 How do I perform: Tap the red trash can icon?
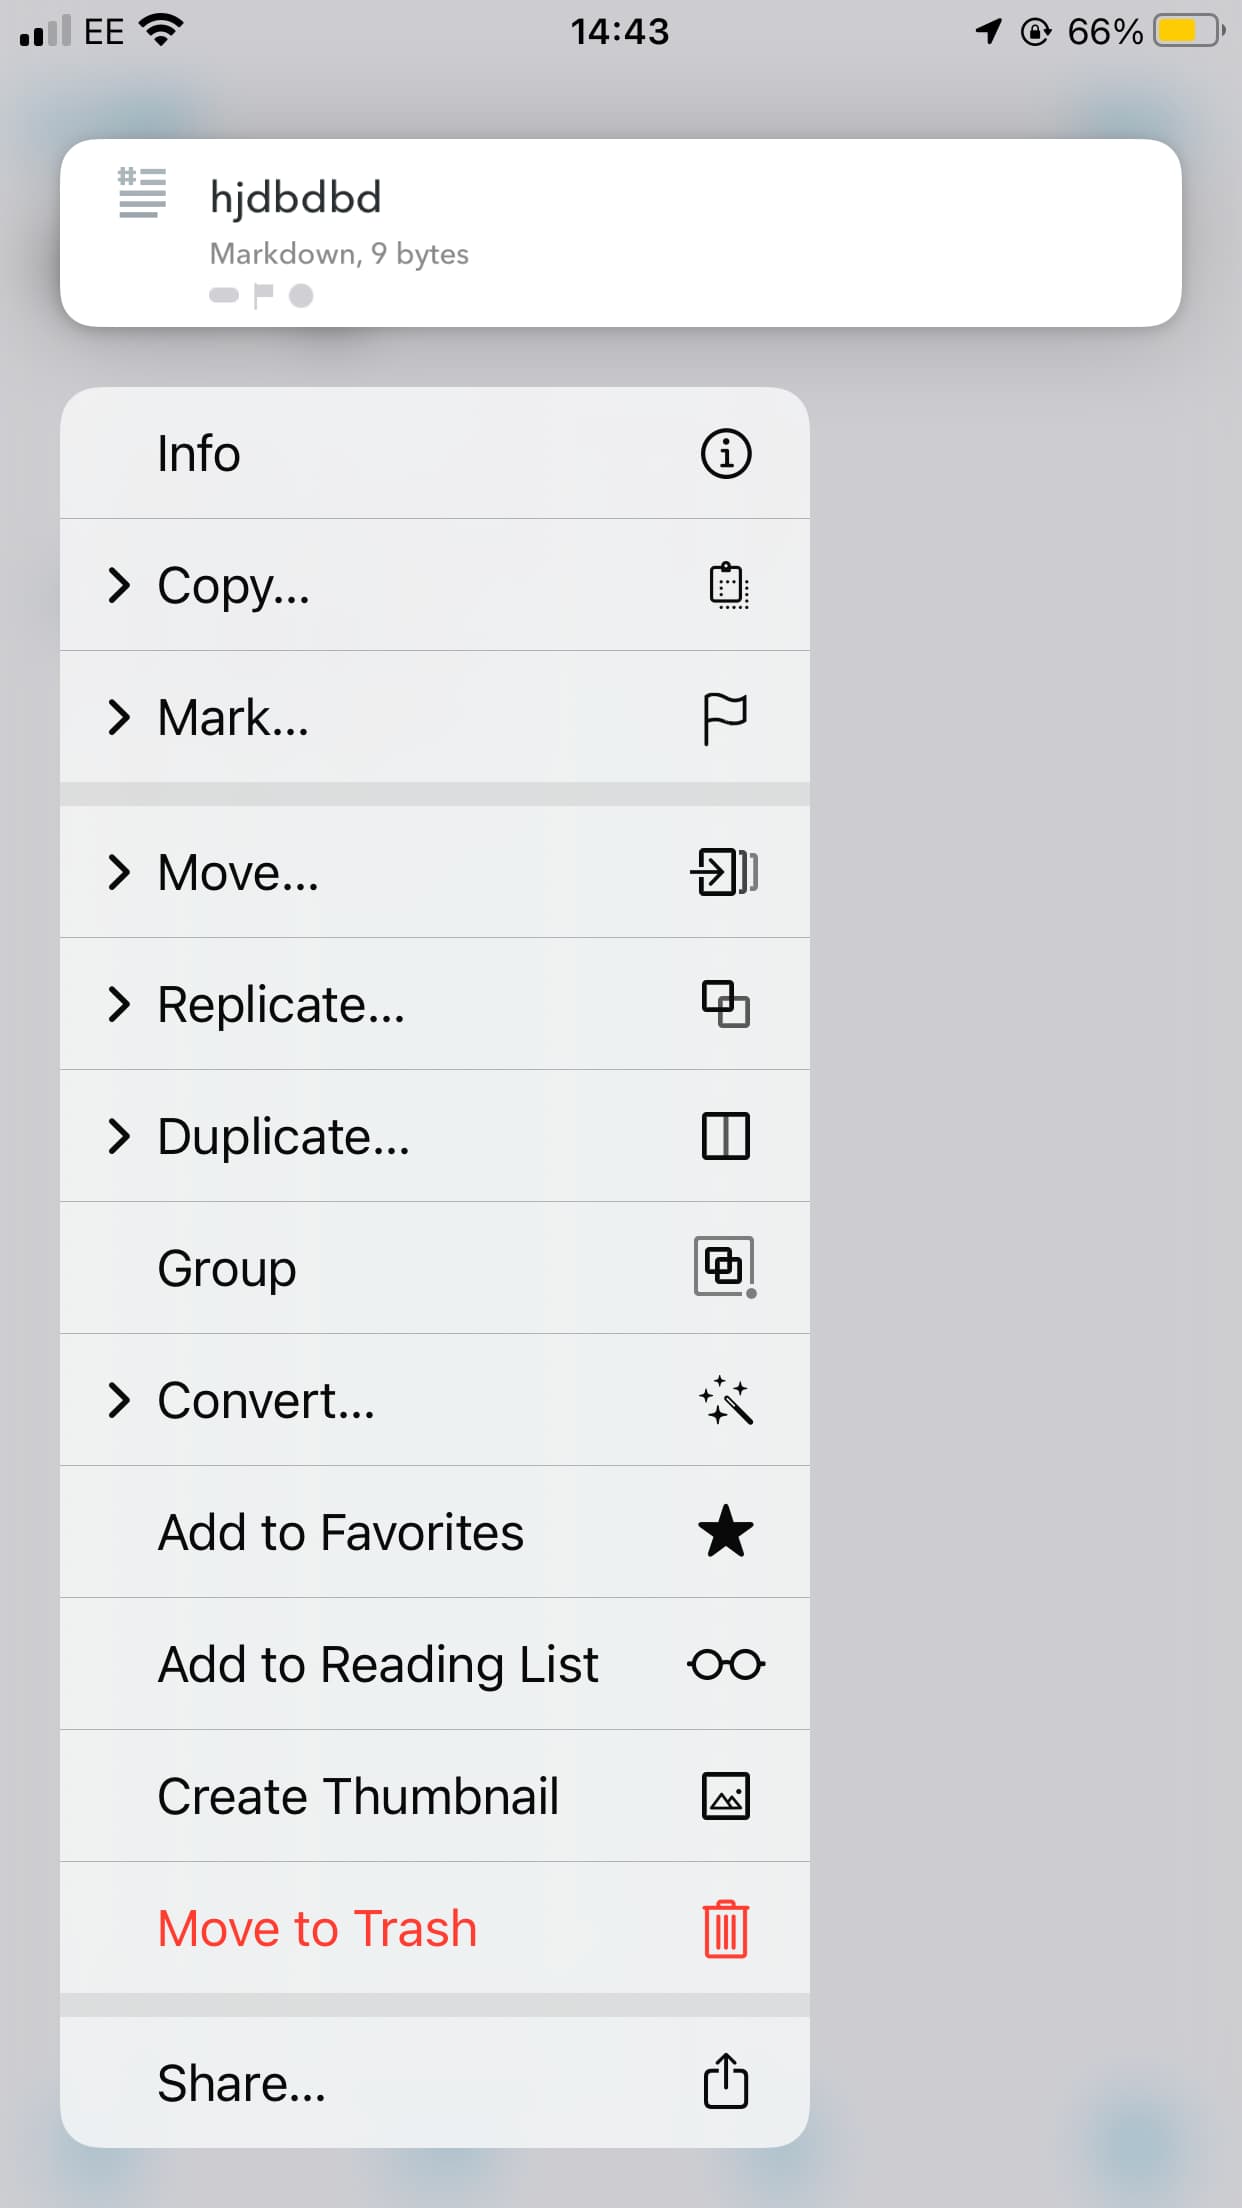[x=725, y=1928]
